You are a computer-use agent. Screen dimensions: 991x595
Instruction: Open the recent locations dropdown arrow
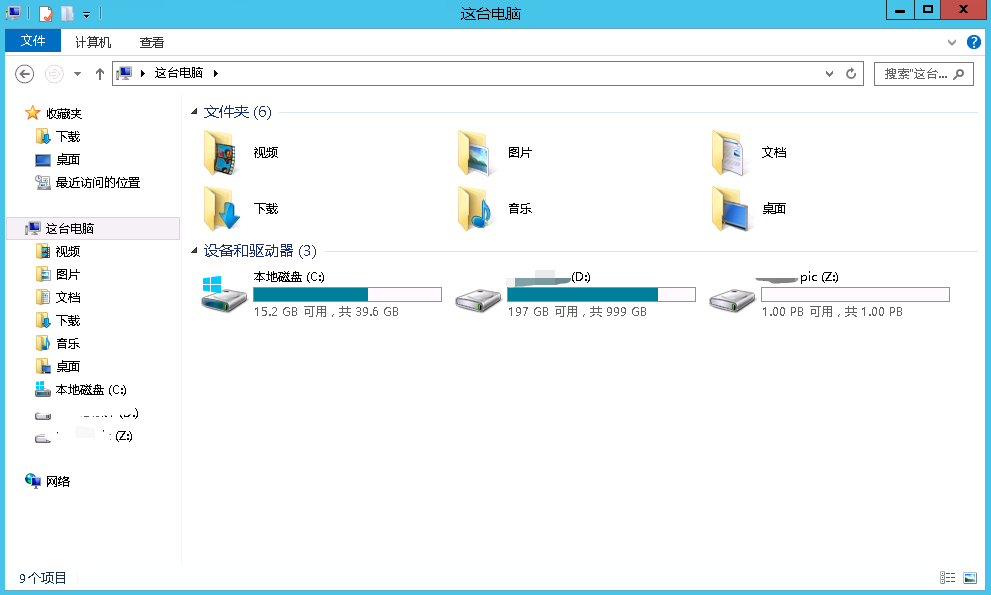[77, 74]
